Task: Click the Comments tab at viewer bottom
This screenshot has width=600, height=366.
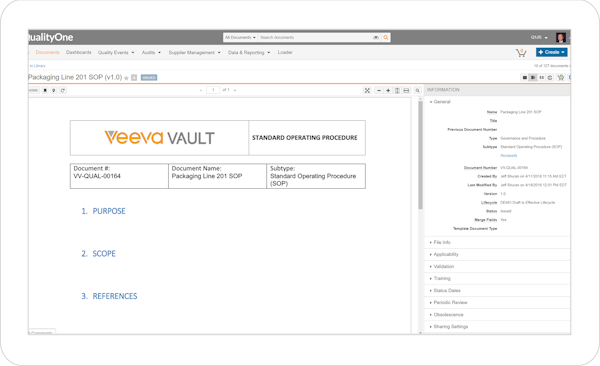Action: tap(42, 332)
